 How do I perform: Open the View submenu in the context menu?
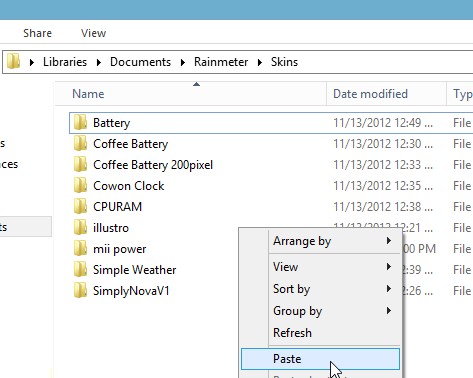tap(320, 267)
